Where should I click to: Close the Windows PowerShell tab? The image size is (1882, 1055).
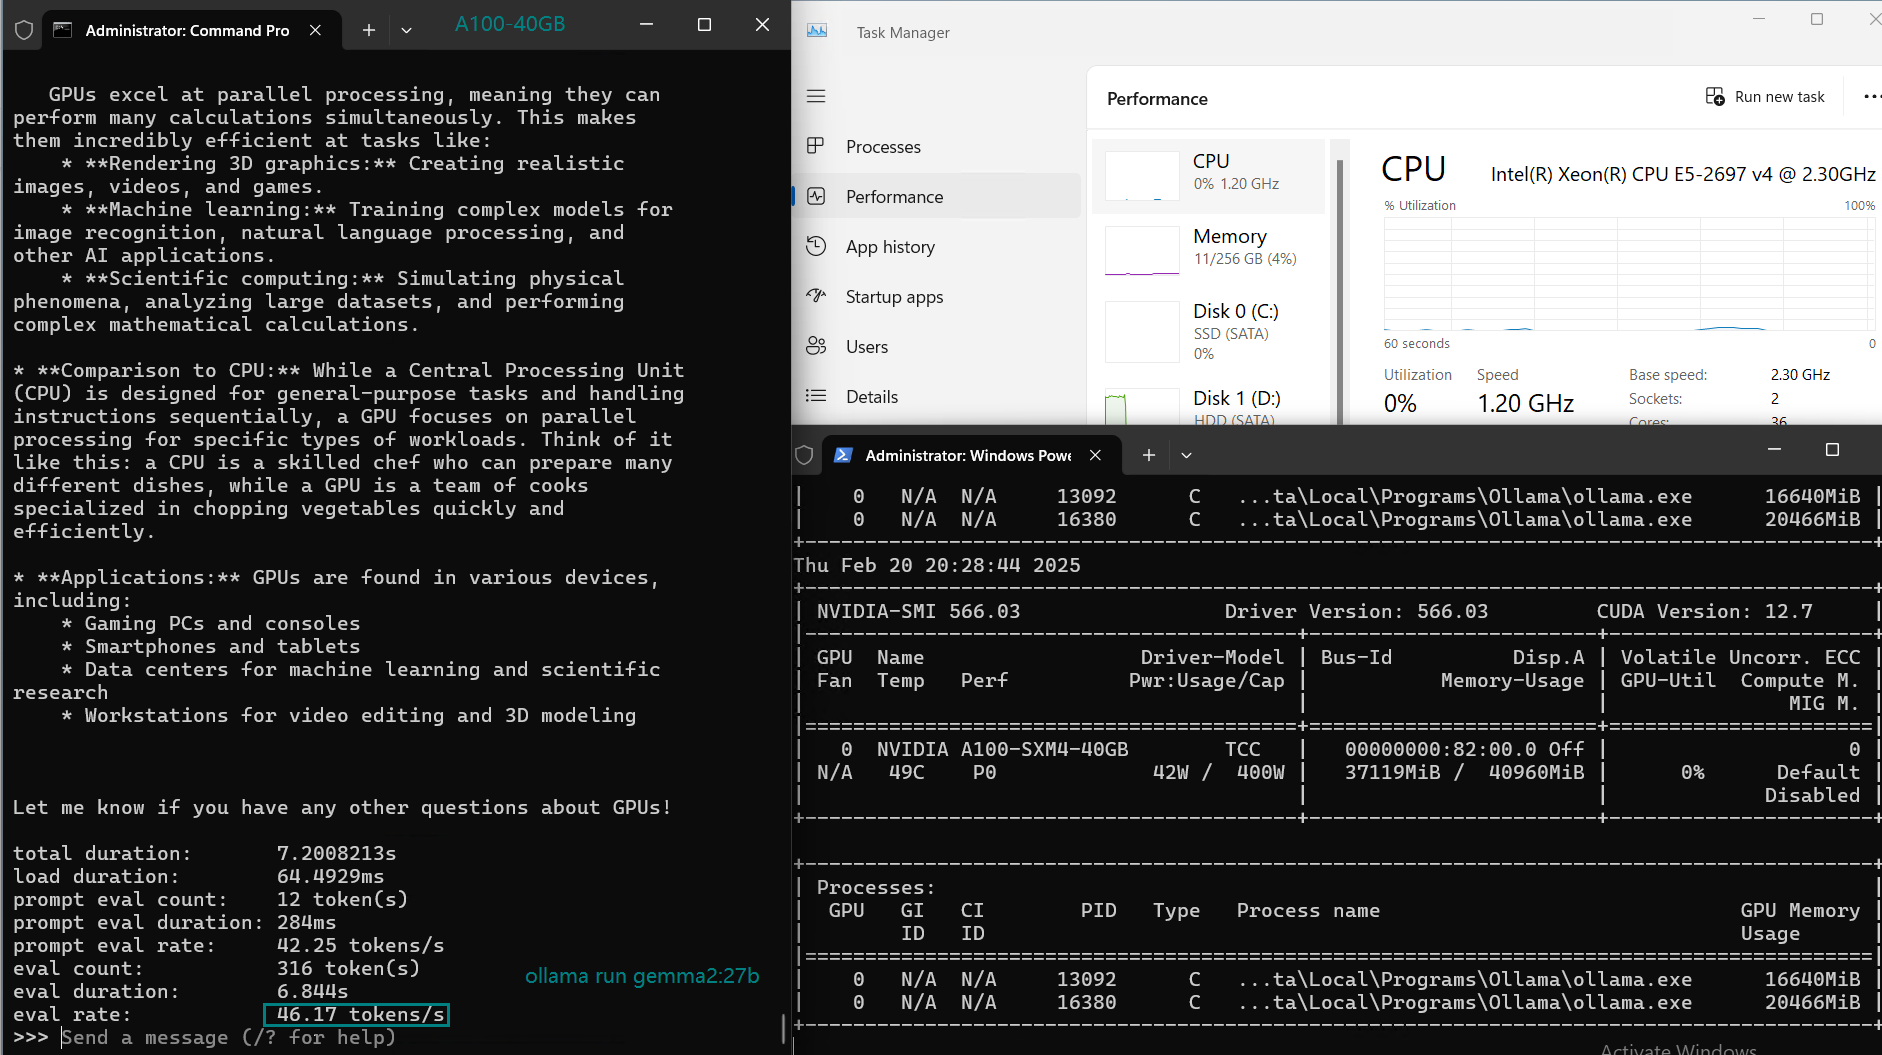pyautogui.click(x=1095, y=455)
